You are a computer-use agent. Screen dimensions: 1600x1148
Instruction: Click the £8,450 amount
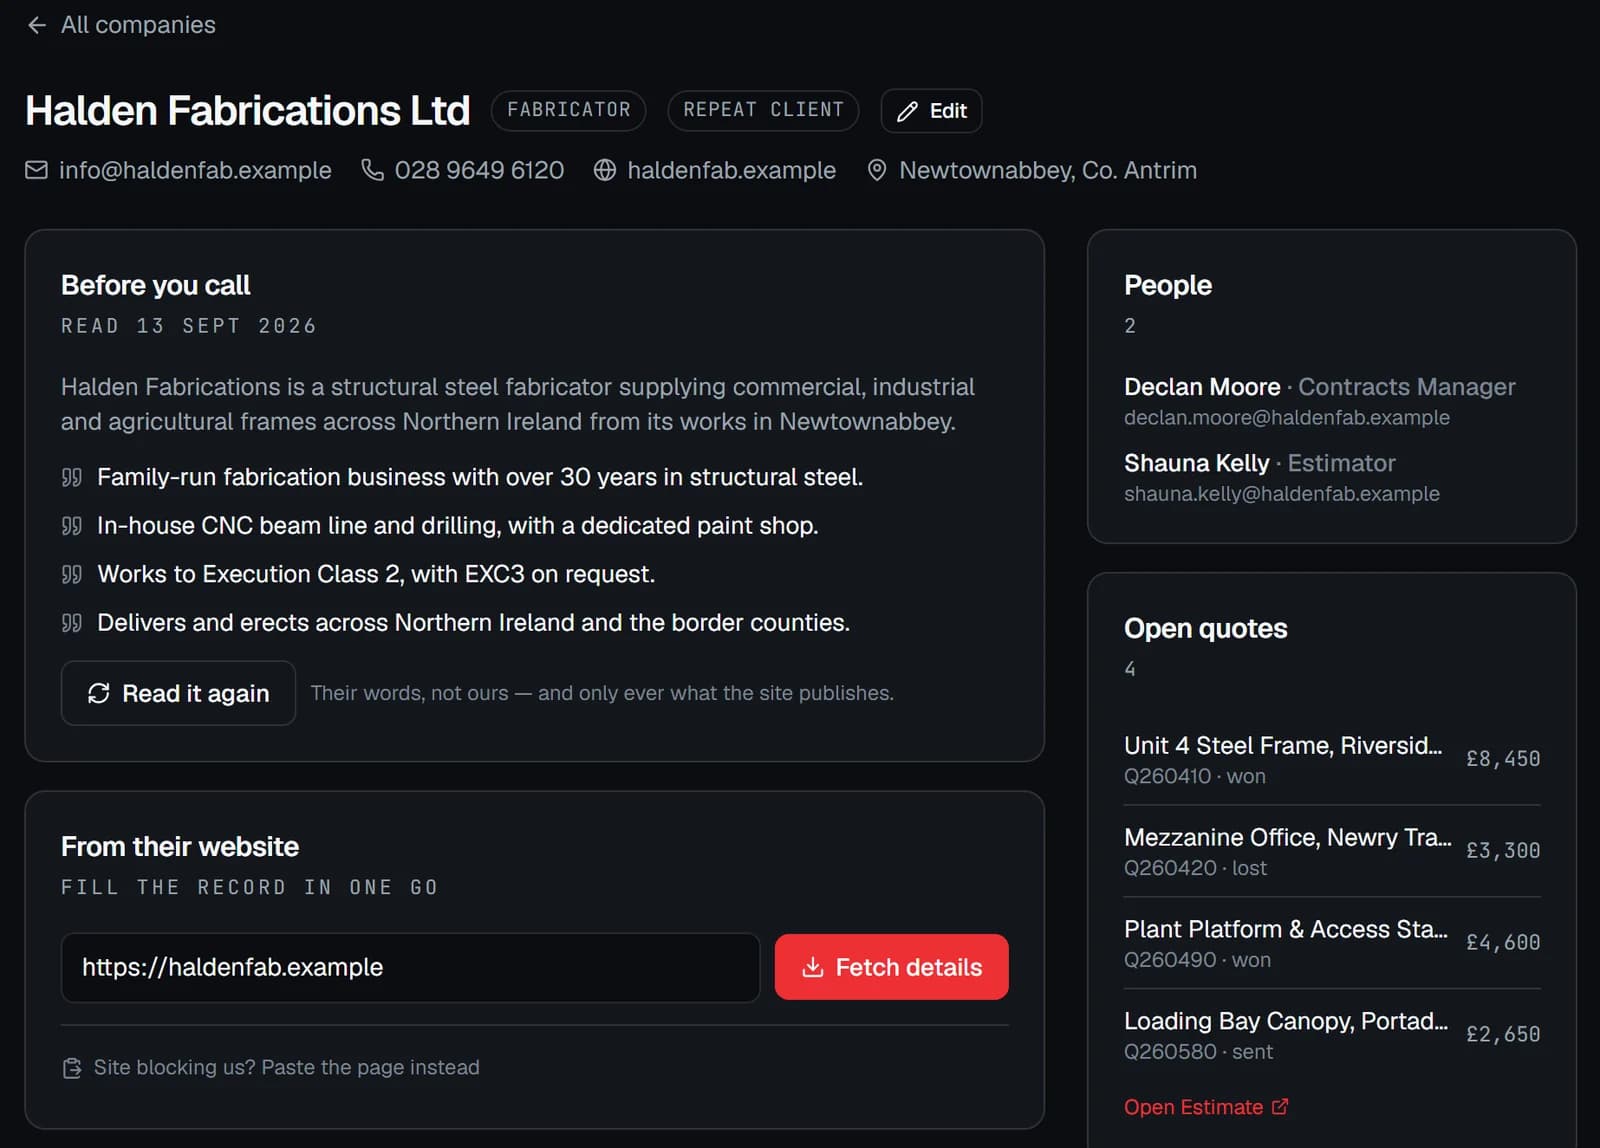pyautogui.click(x=1503, y=759)
